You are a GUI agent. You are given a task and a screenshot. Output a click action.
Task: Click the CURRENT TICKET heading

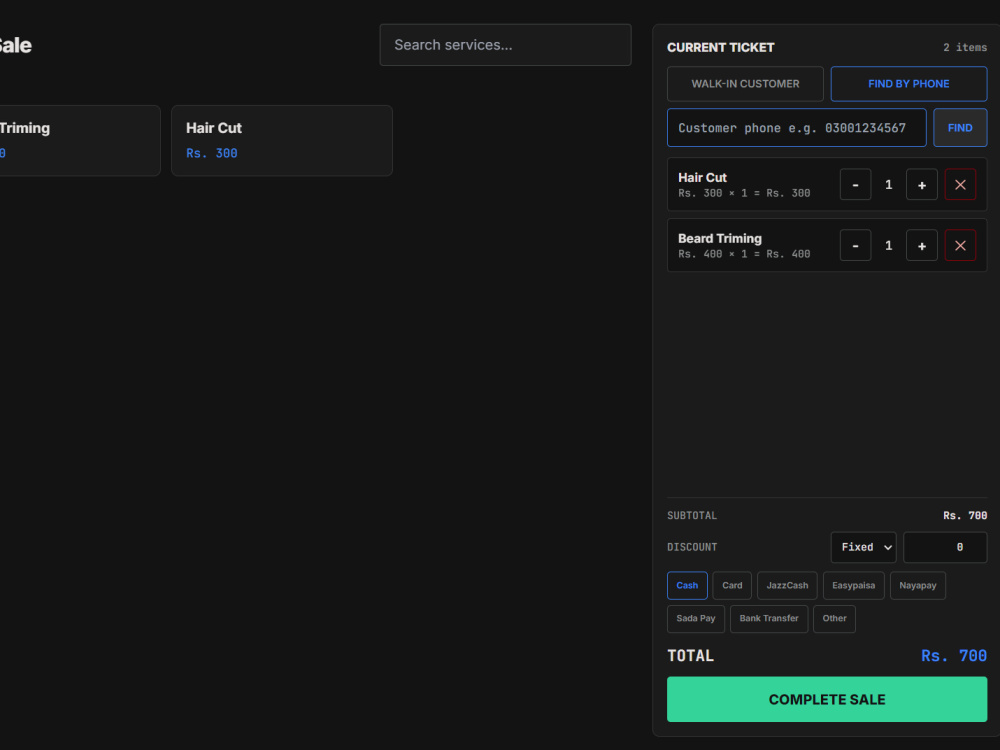pos(721,47)
